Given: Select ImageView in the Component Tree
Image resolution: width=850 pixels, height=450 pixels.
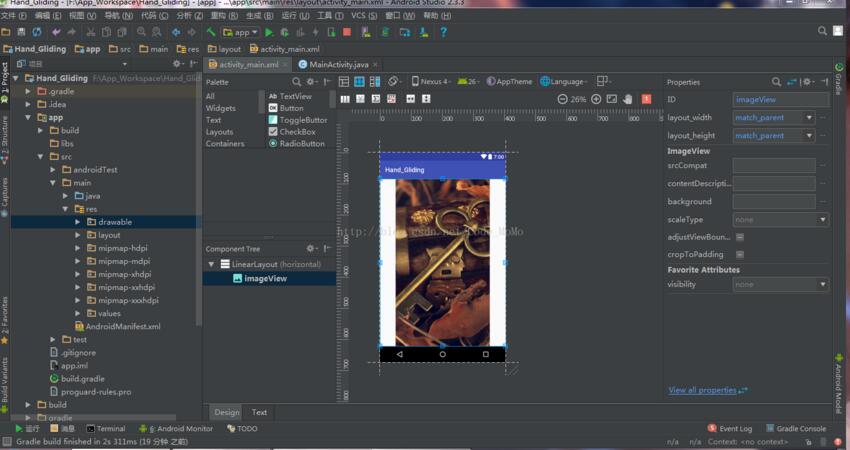Looking at the screenshot, I should click(265, 278).
